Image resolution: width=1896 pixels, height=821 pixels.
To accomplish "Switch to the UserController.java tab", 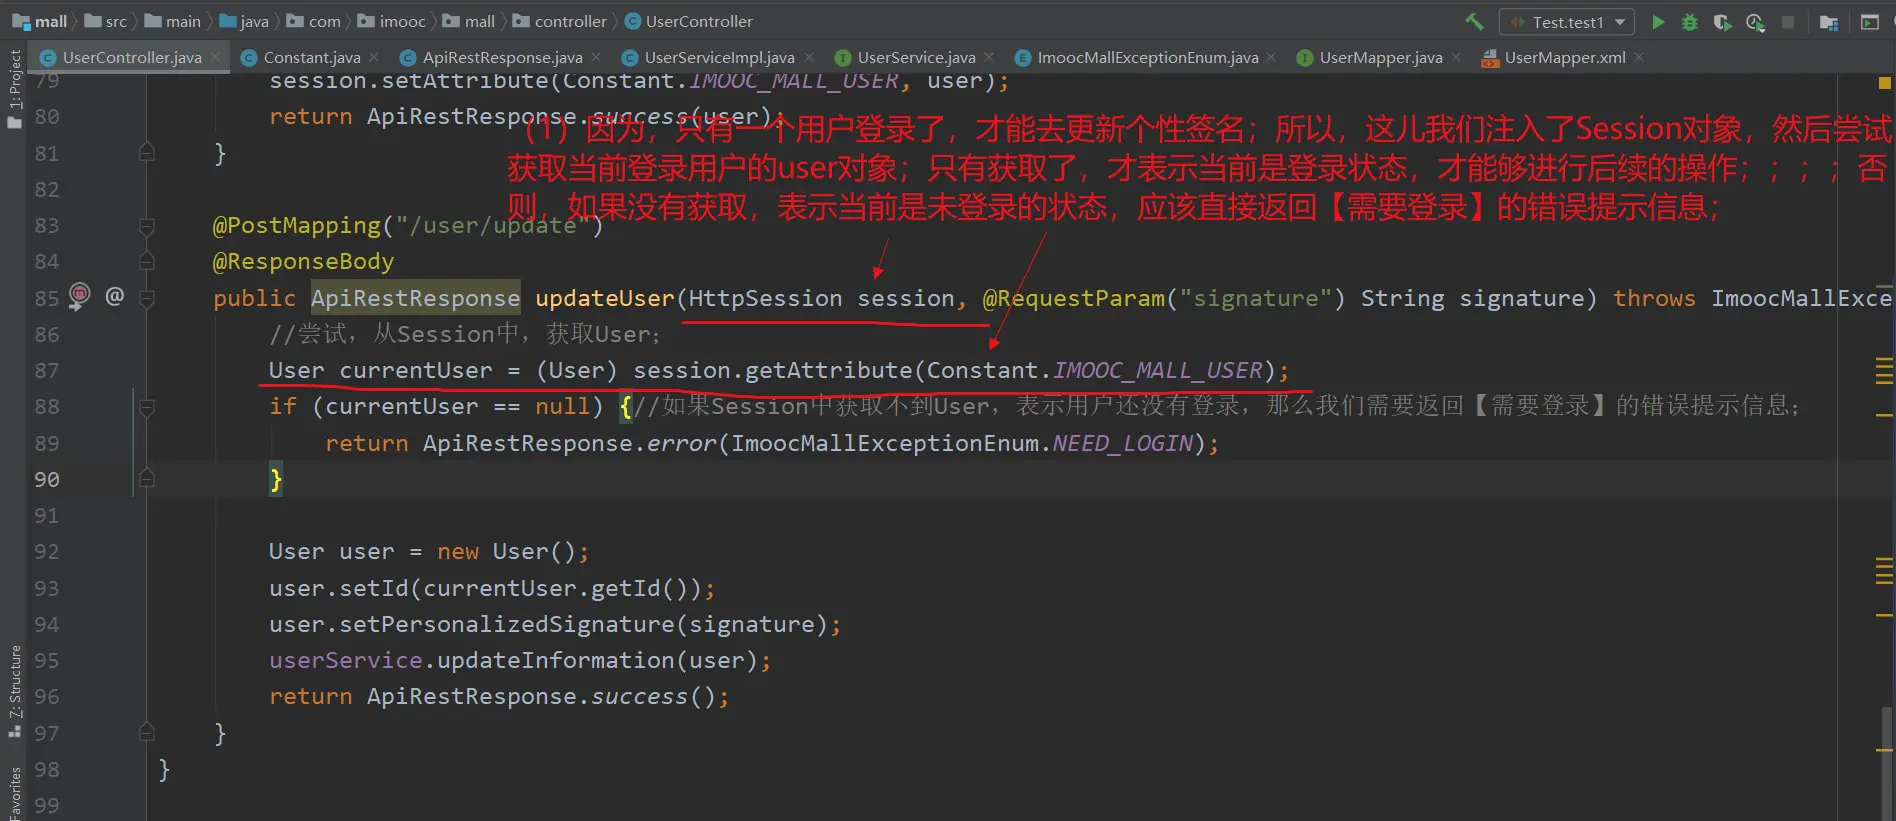I will pyautogui.click(x=131, y=58).
